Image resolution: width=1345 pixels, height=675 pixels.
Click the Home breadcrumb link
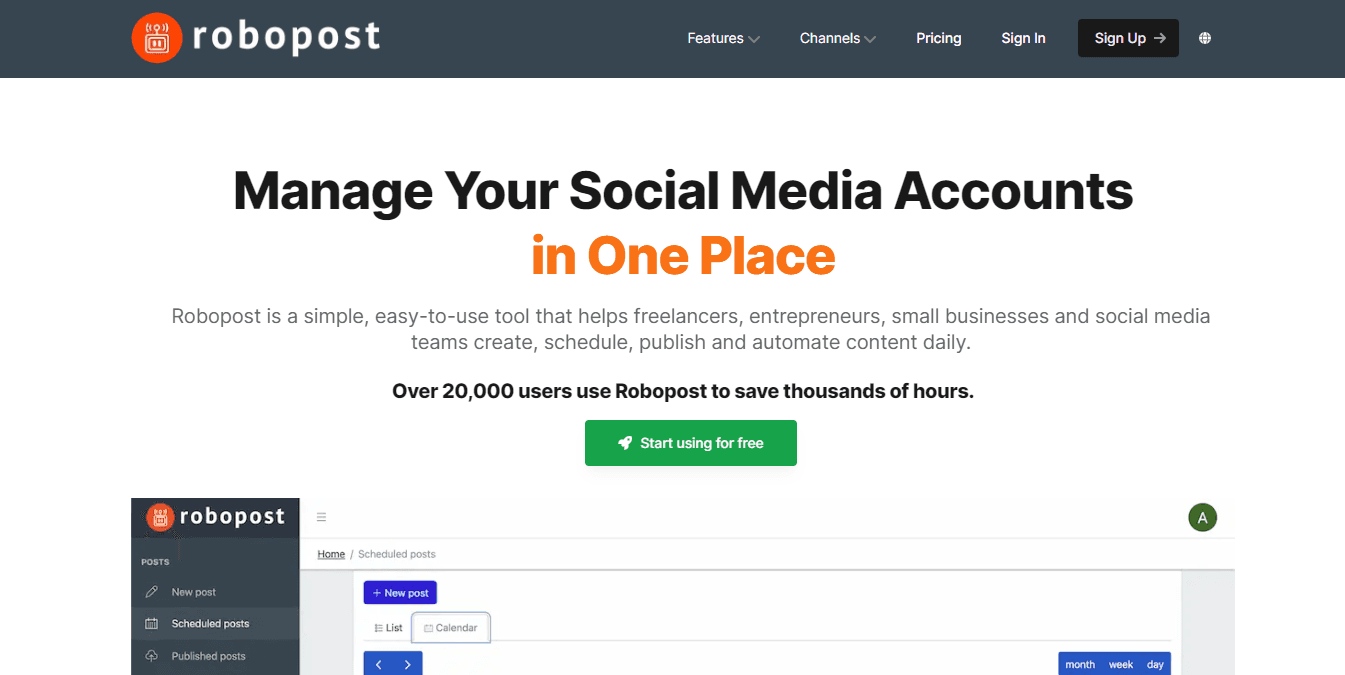(x=331, y=554)
